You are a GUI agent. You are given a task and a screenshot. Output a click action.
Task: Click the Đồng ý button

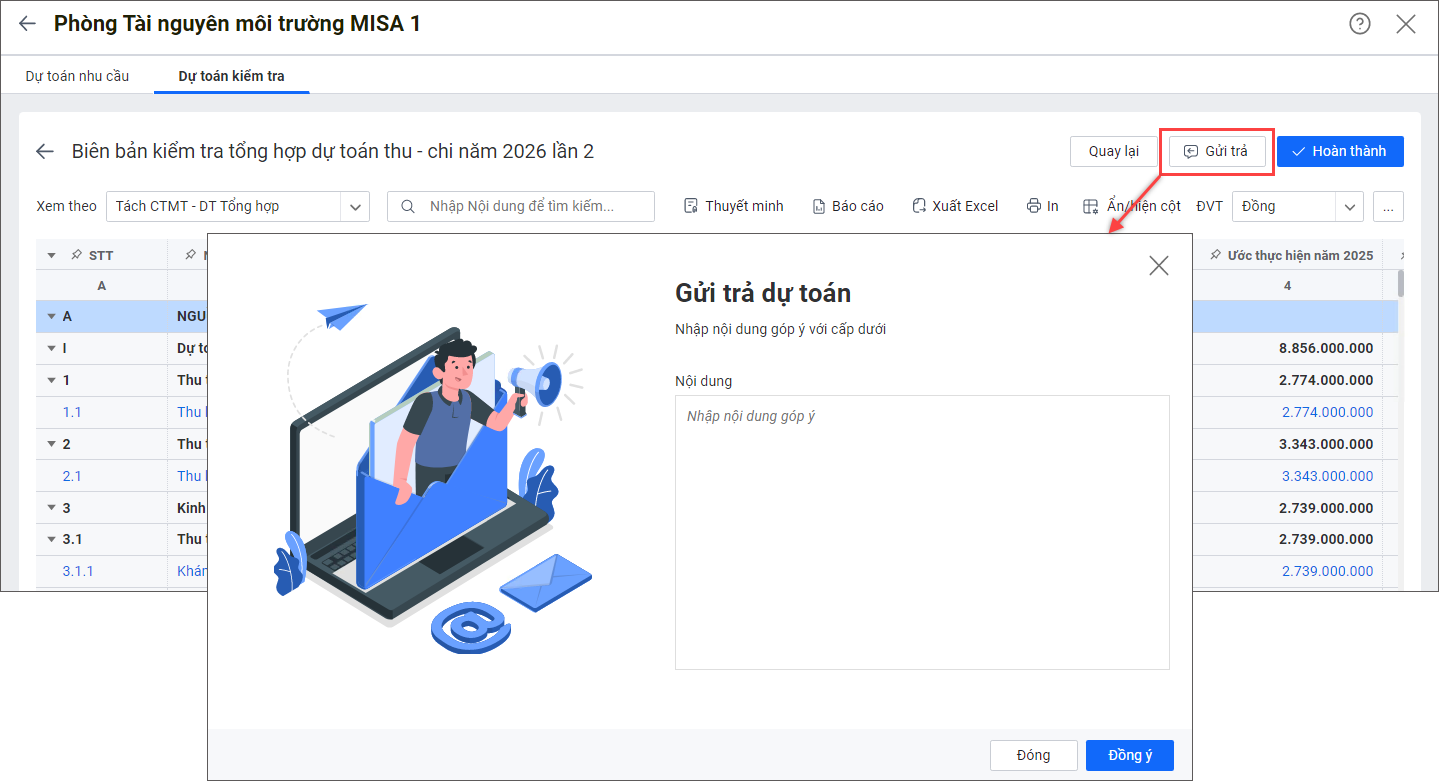click(1129, 755)
